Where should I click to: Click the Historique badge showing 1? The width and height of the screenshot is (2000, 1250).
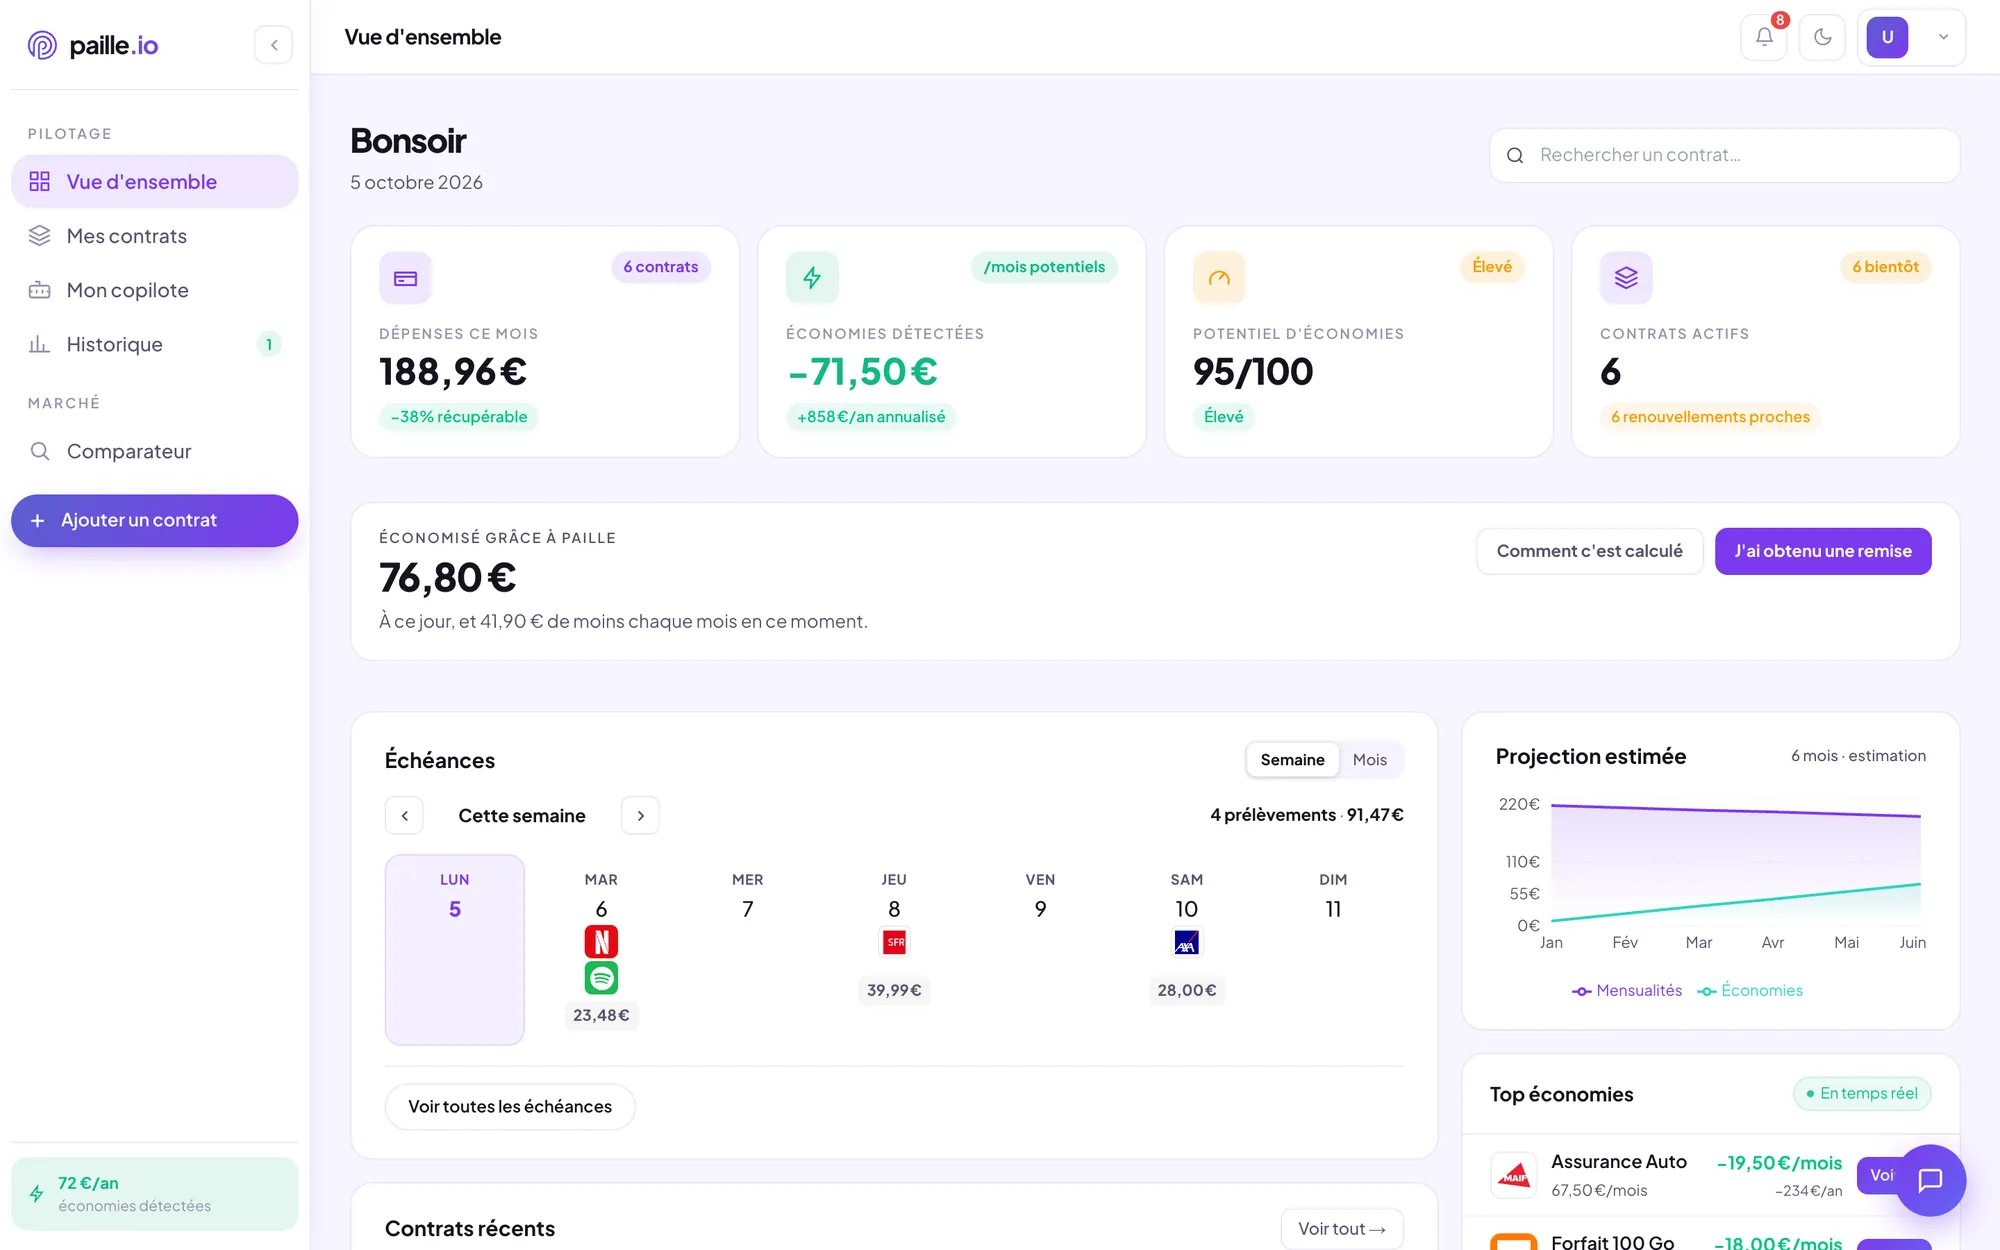click(x=269, y=344)
